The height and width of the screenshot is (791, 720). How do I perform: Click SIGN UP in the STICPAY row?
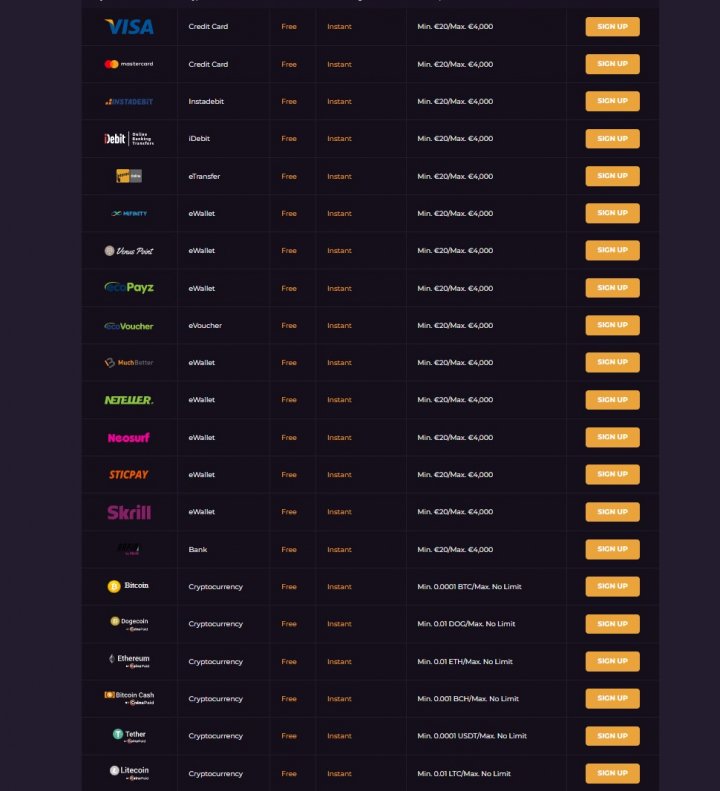tap(612, 474)
